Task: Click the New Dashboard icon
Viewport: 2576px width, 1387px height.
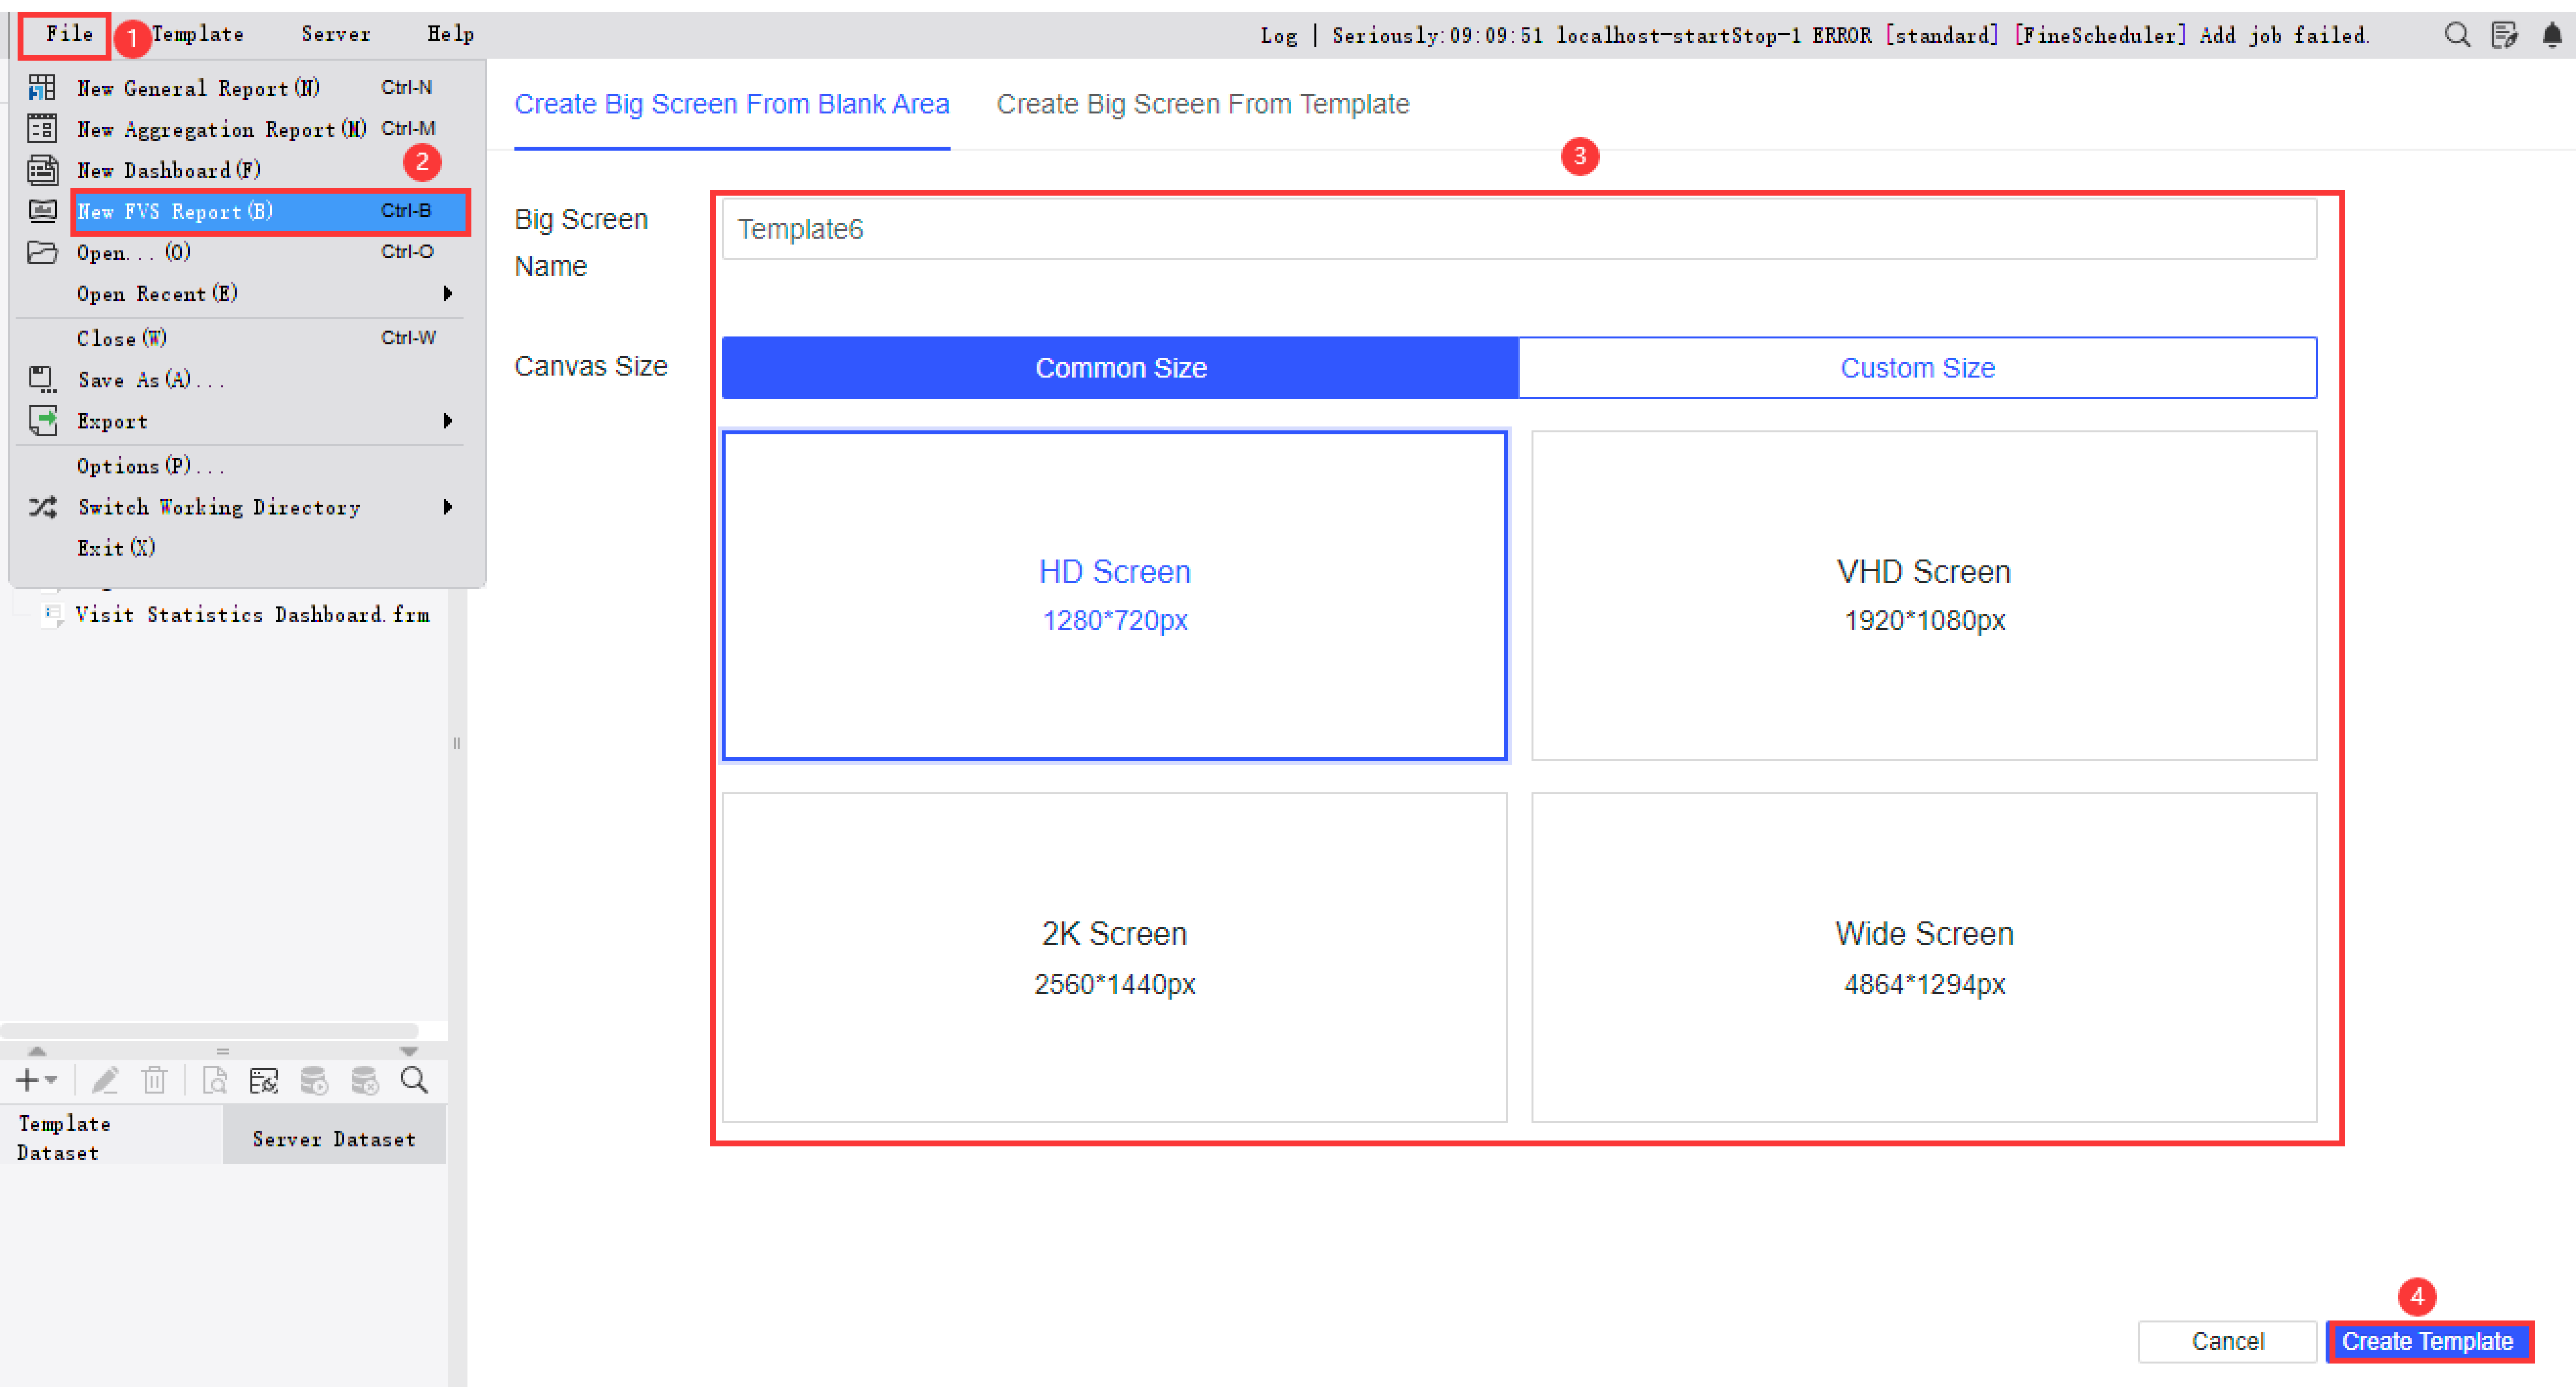Action: pos(42,170)
